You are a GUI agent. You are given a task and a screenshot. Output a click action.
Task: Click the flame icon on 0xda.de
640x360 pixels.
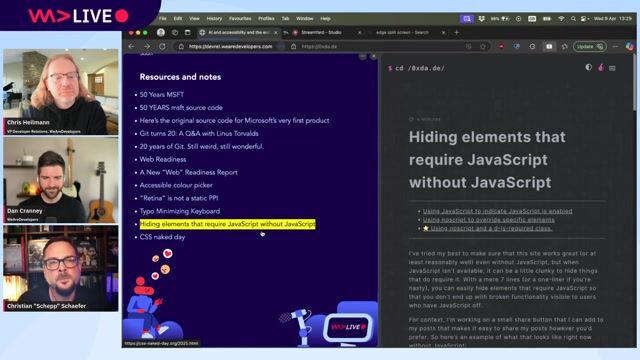601,68
